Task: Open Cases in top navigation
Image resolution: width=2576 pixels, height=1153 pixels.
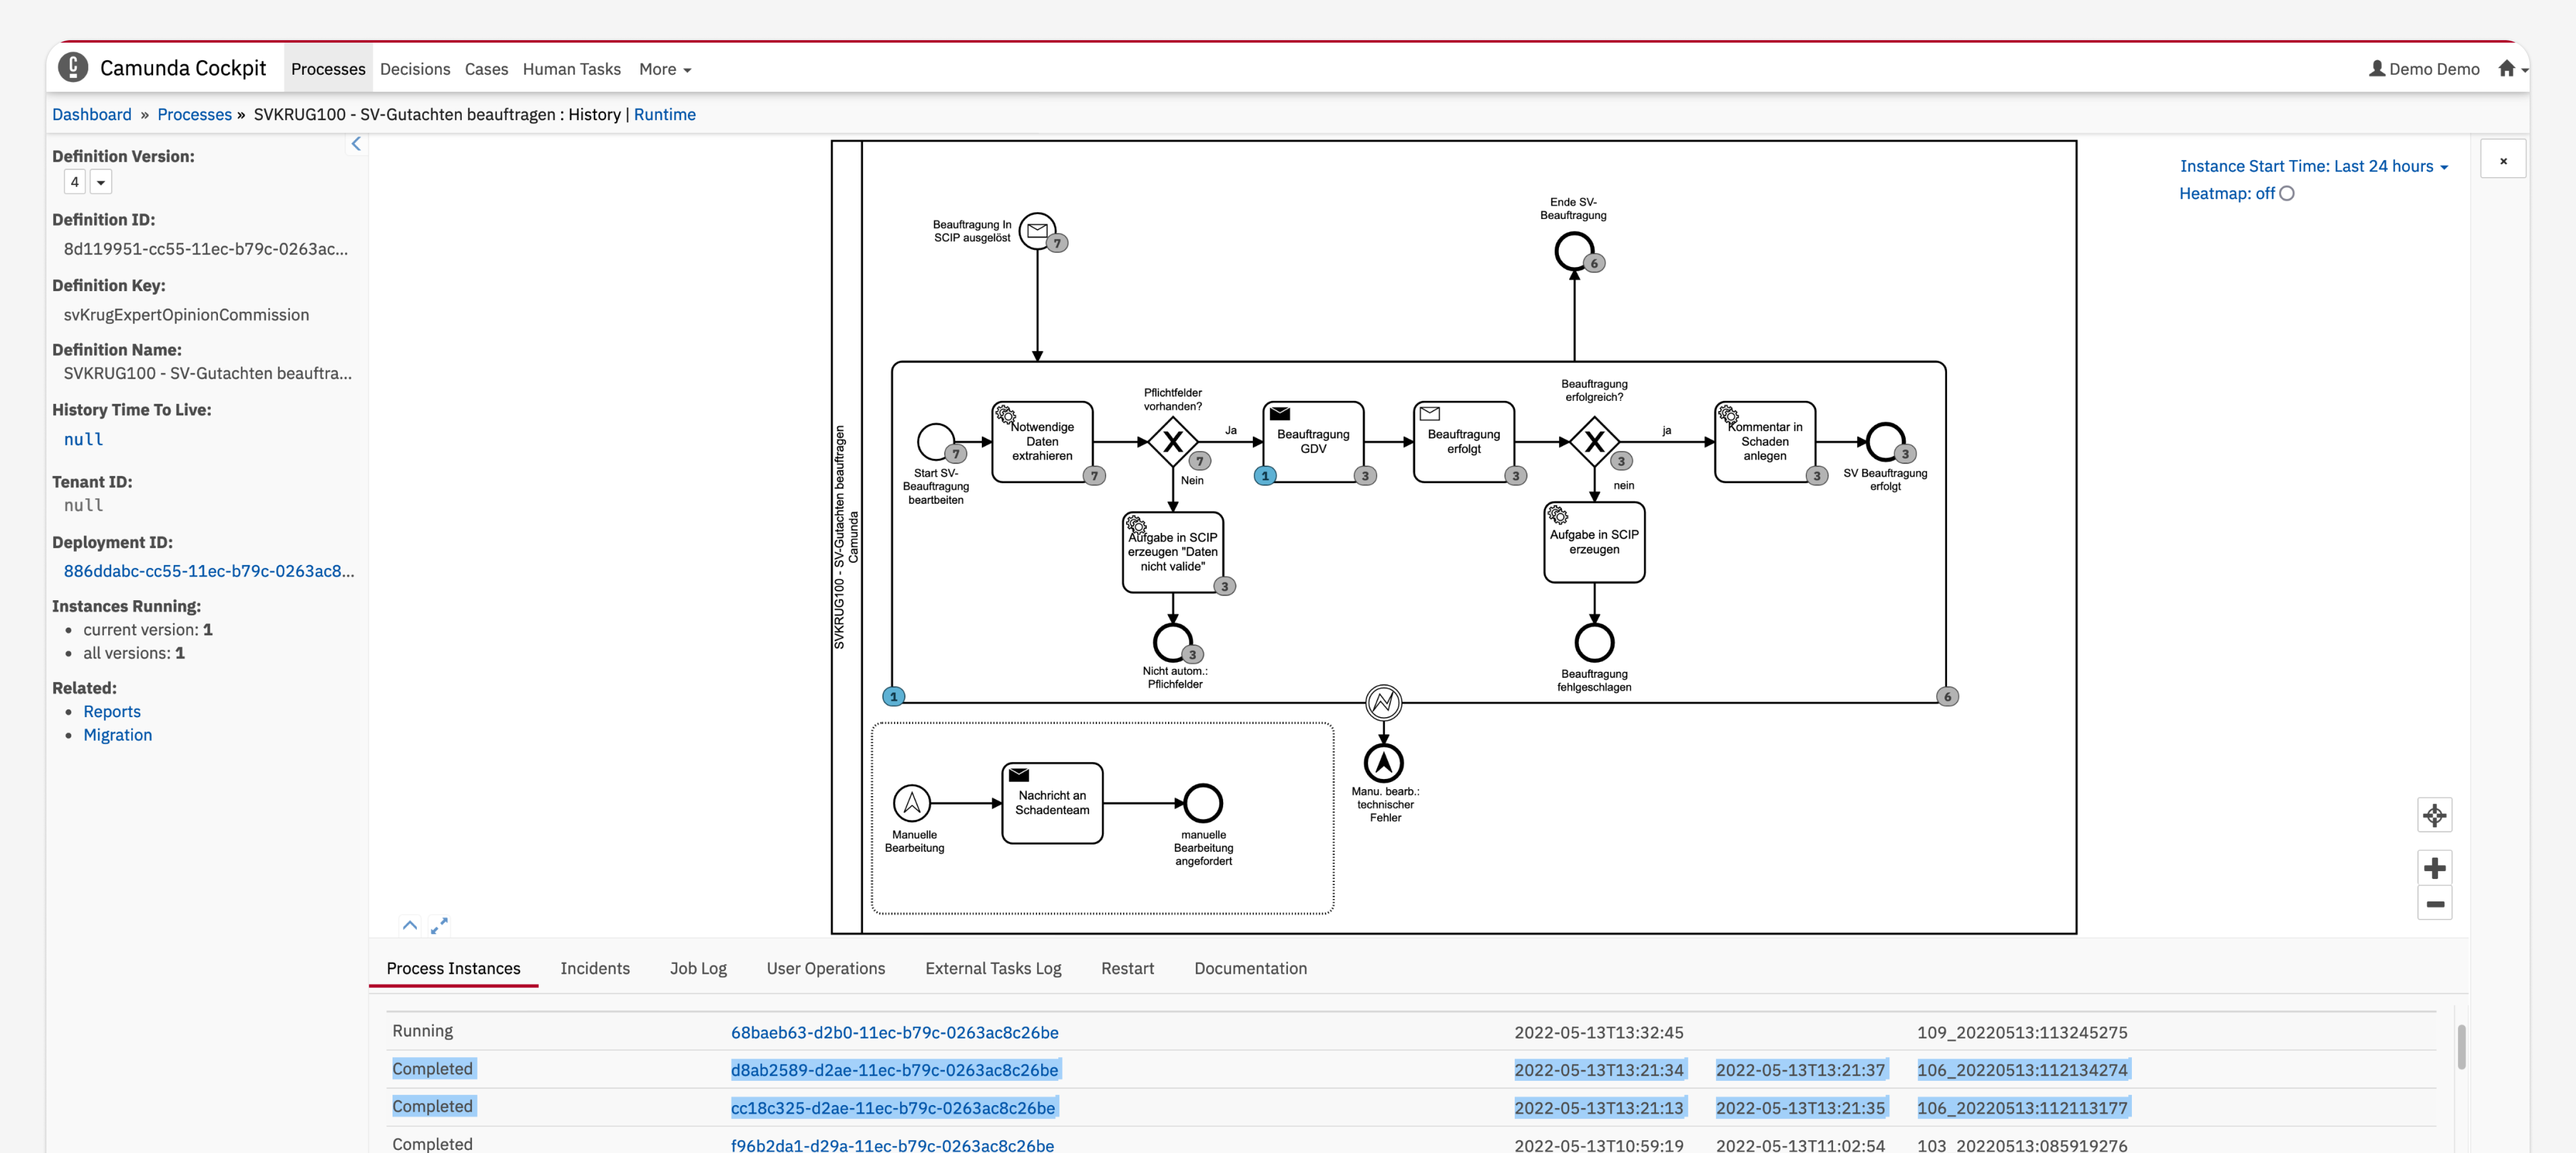Action: (x=486, y=69)
